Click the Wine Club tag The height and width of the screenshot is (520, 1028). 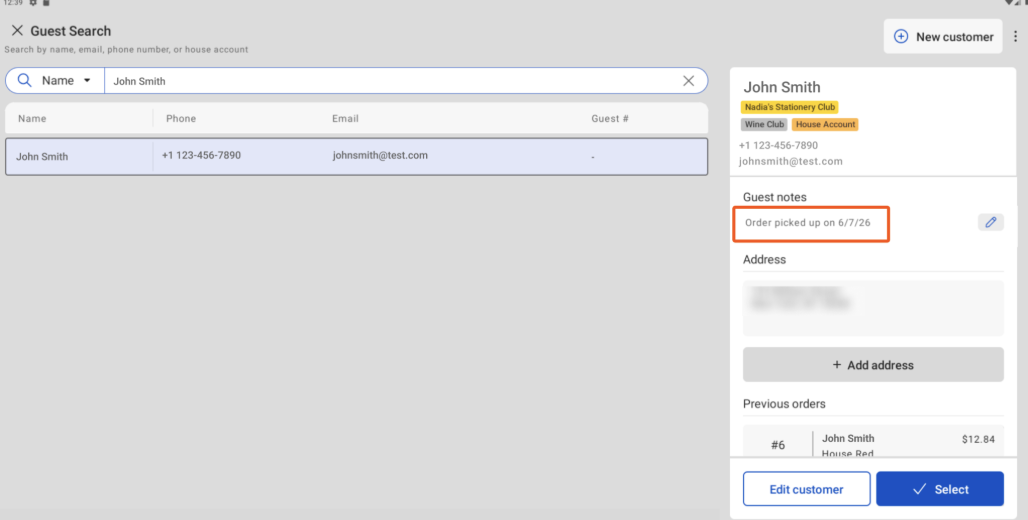coord(764,124)
